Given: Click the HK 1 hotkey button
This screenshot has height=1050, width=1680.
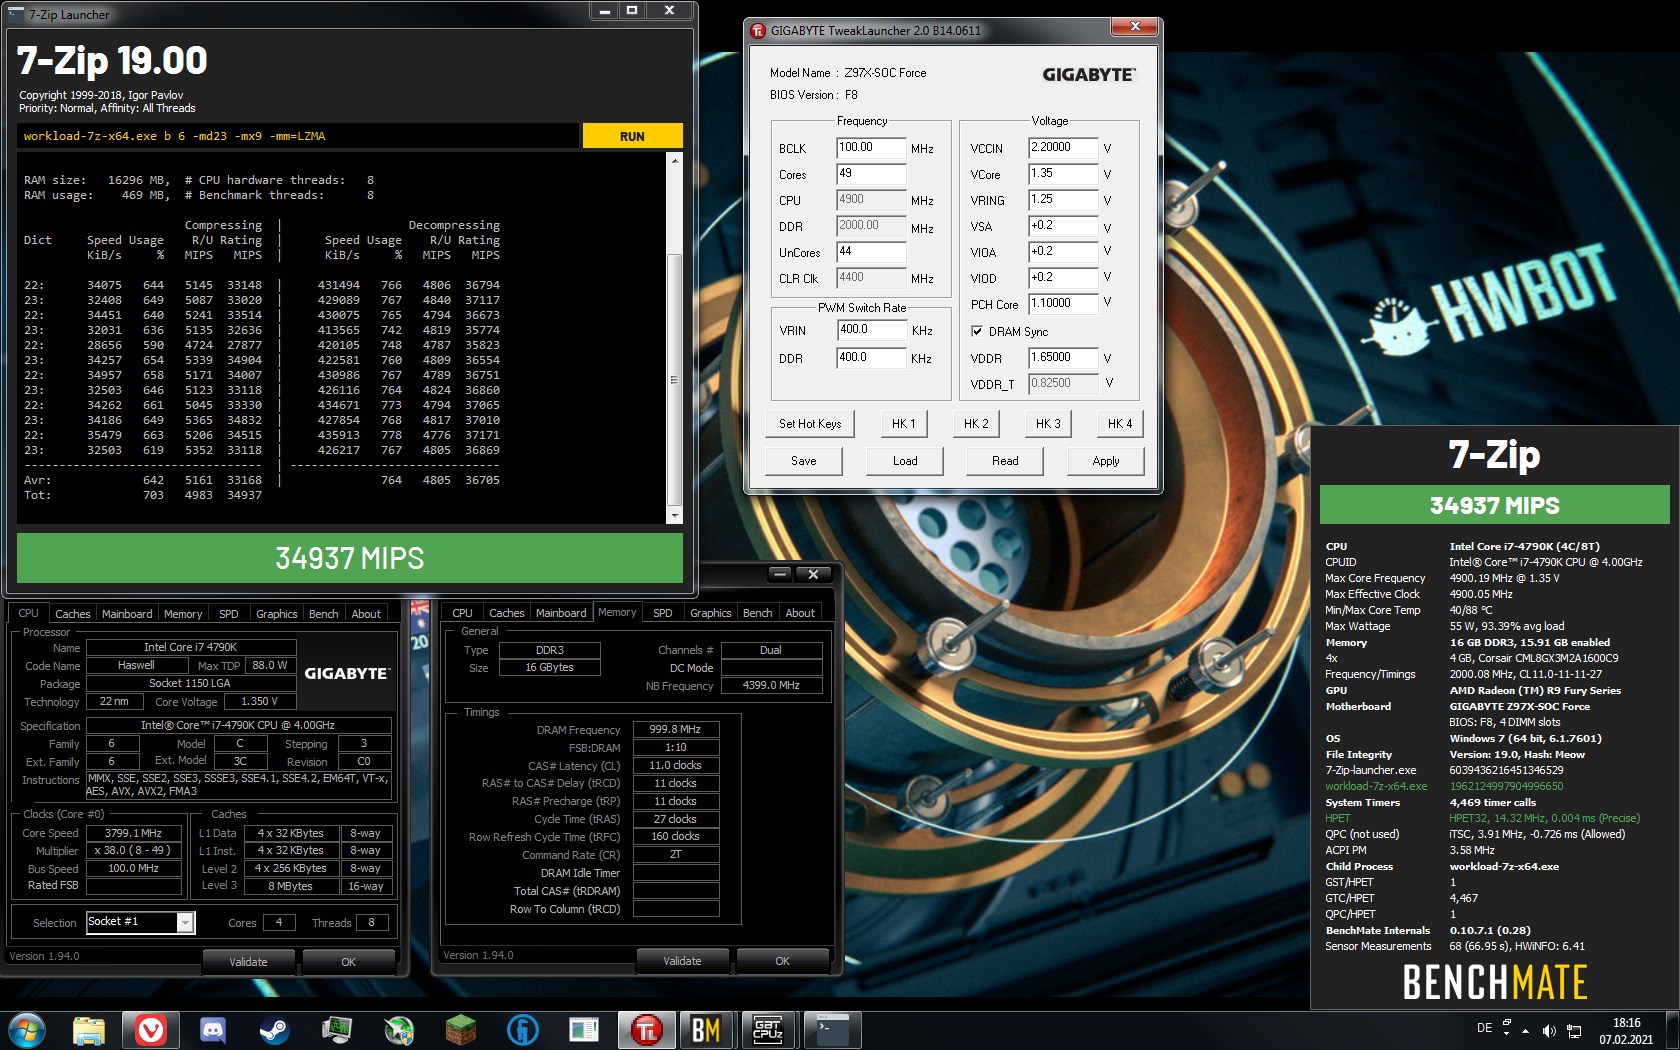Looking at the screenshot, I should tap(904, 424).
